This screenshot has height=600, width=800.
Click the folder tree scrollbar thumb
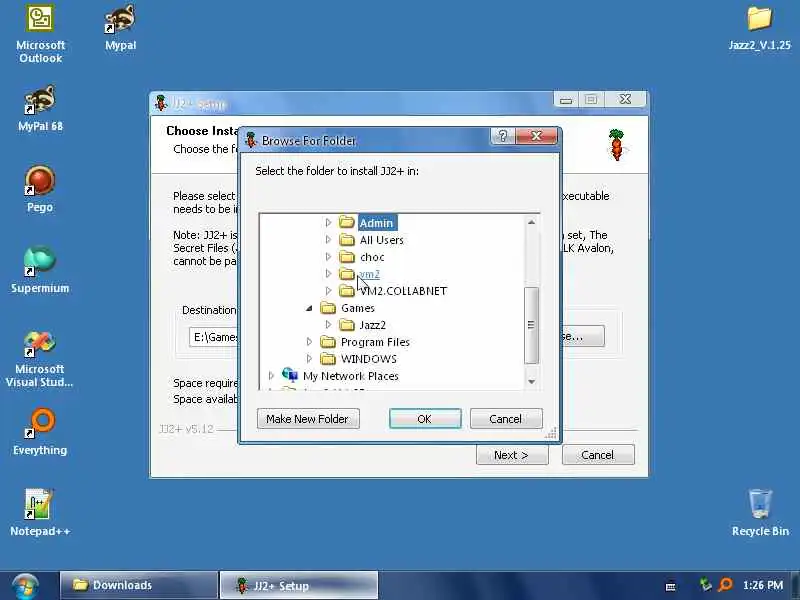pyautogui.click(x=531, y=325)
